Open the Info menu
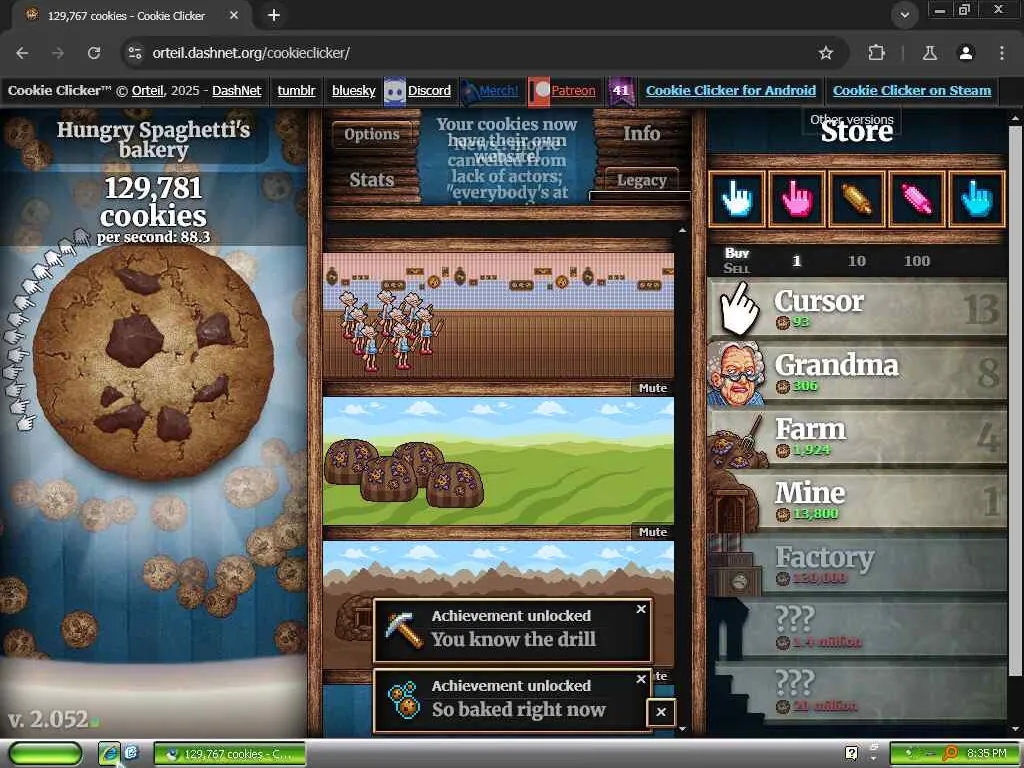The height and width of the screenshot is (768, 1024). pyautogui.click(x=641, y=133)
